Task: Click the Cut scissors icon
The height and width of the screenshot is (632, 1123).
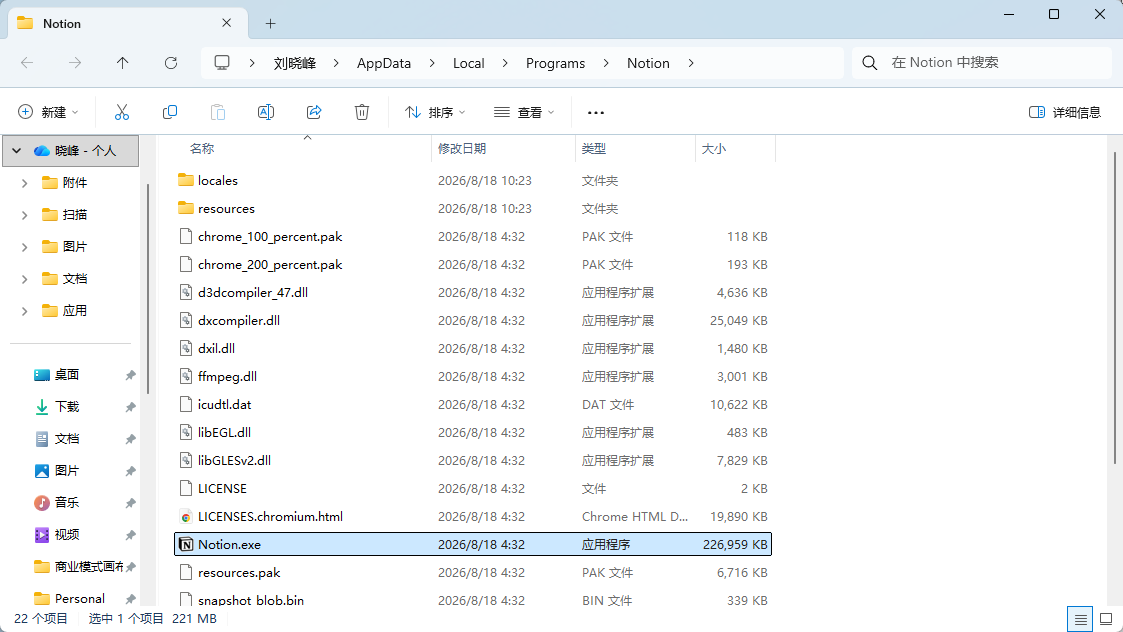Action: click(x=122, y=112)
